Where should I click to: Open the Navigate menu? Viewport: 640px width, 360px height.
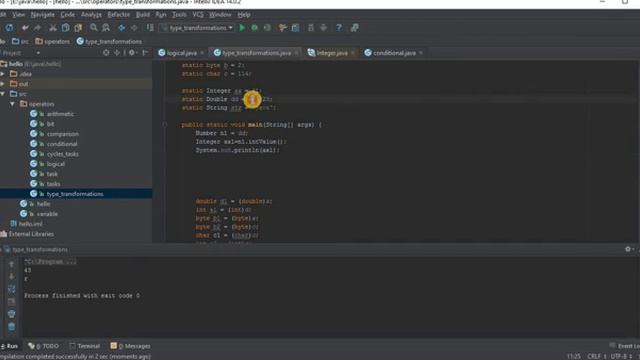tap(42, 15)
